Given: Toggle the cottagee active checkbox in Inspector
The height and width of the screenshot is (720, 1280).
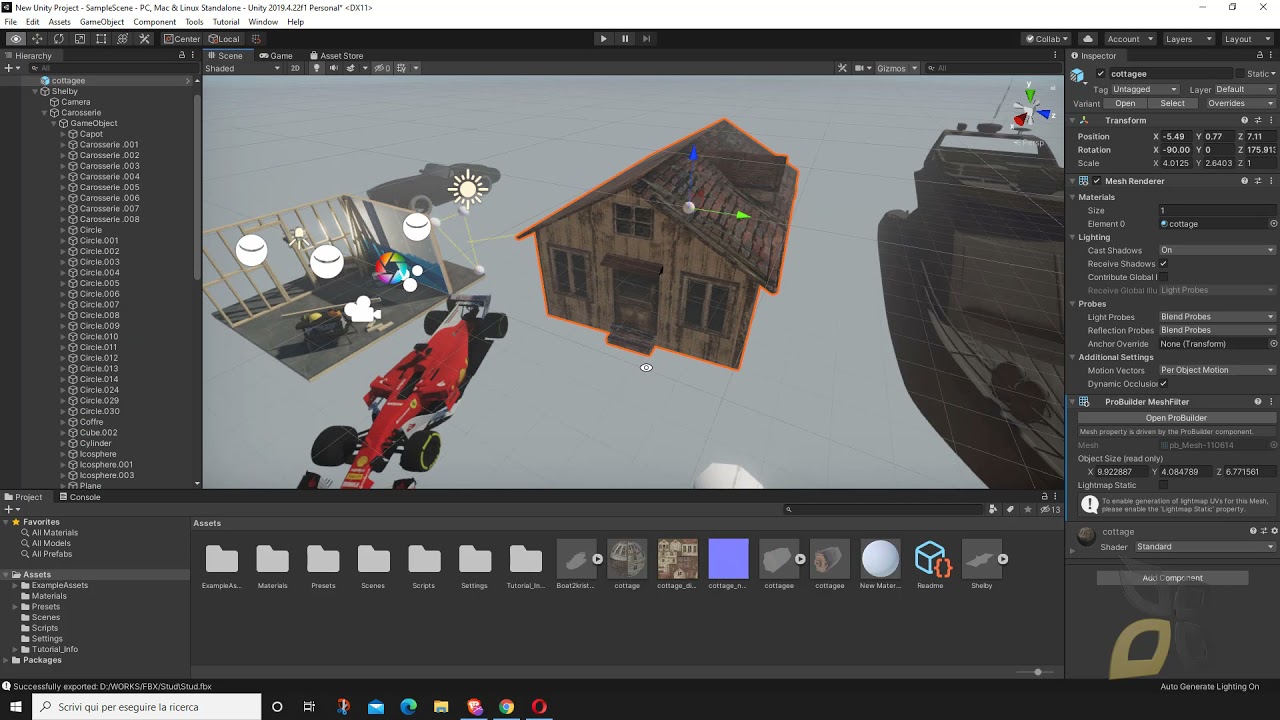Looking at the screenshot, I should (x=1101, y=74).
